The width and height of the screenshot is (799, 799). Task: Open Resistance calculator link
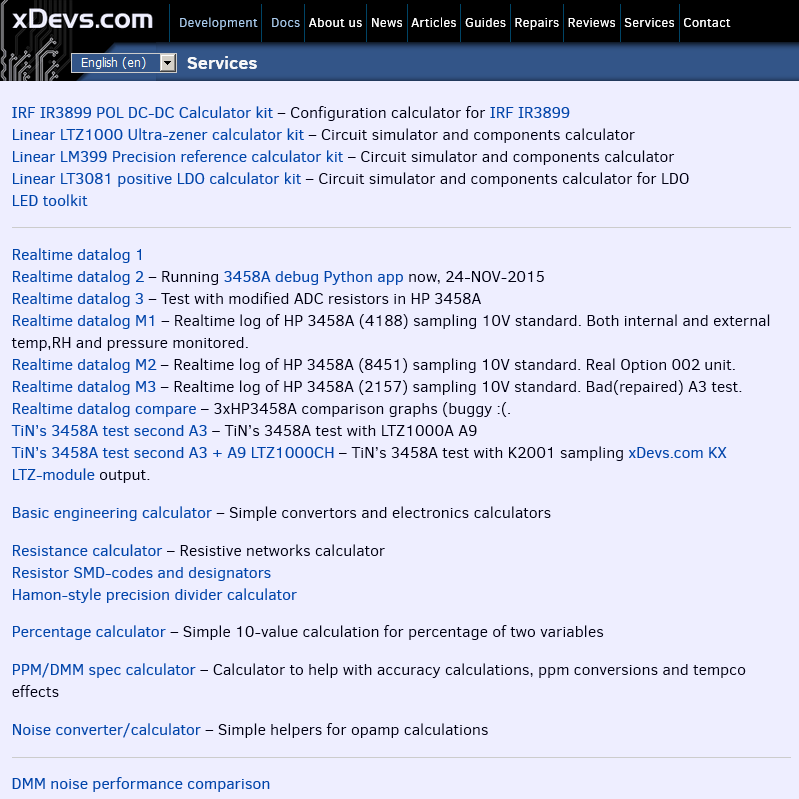point(87,551)
